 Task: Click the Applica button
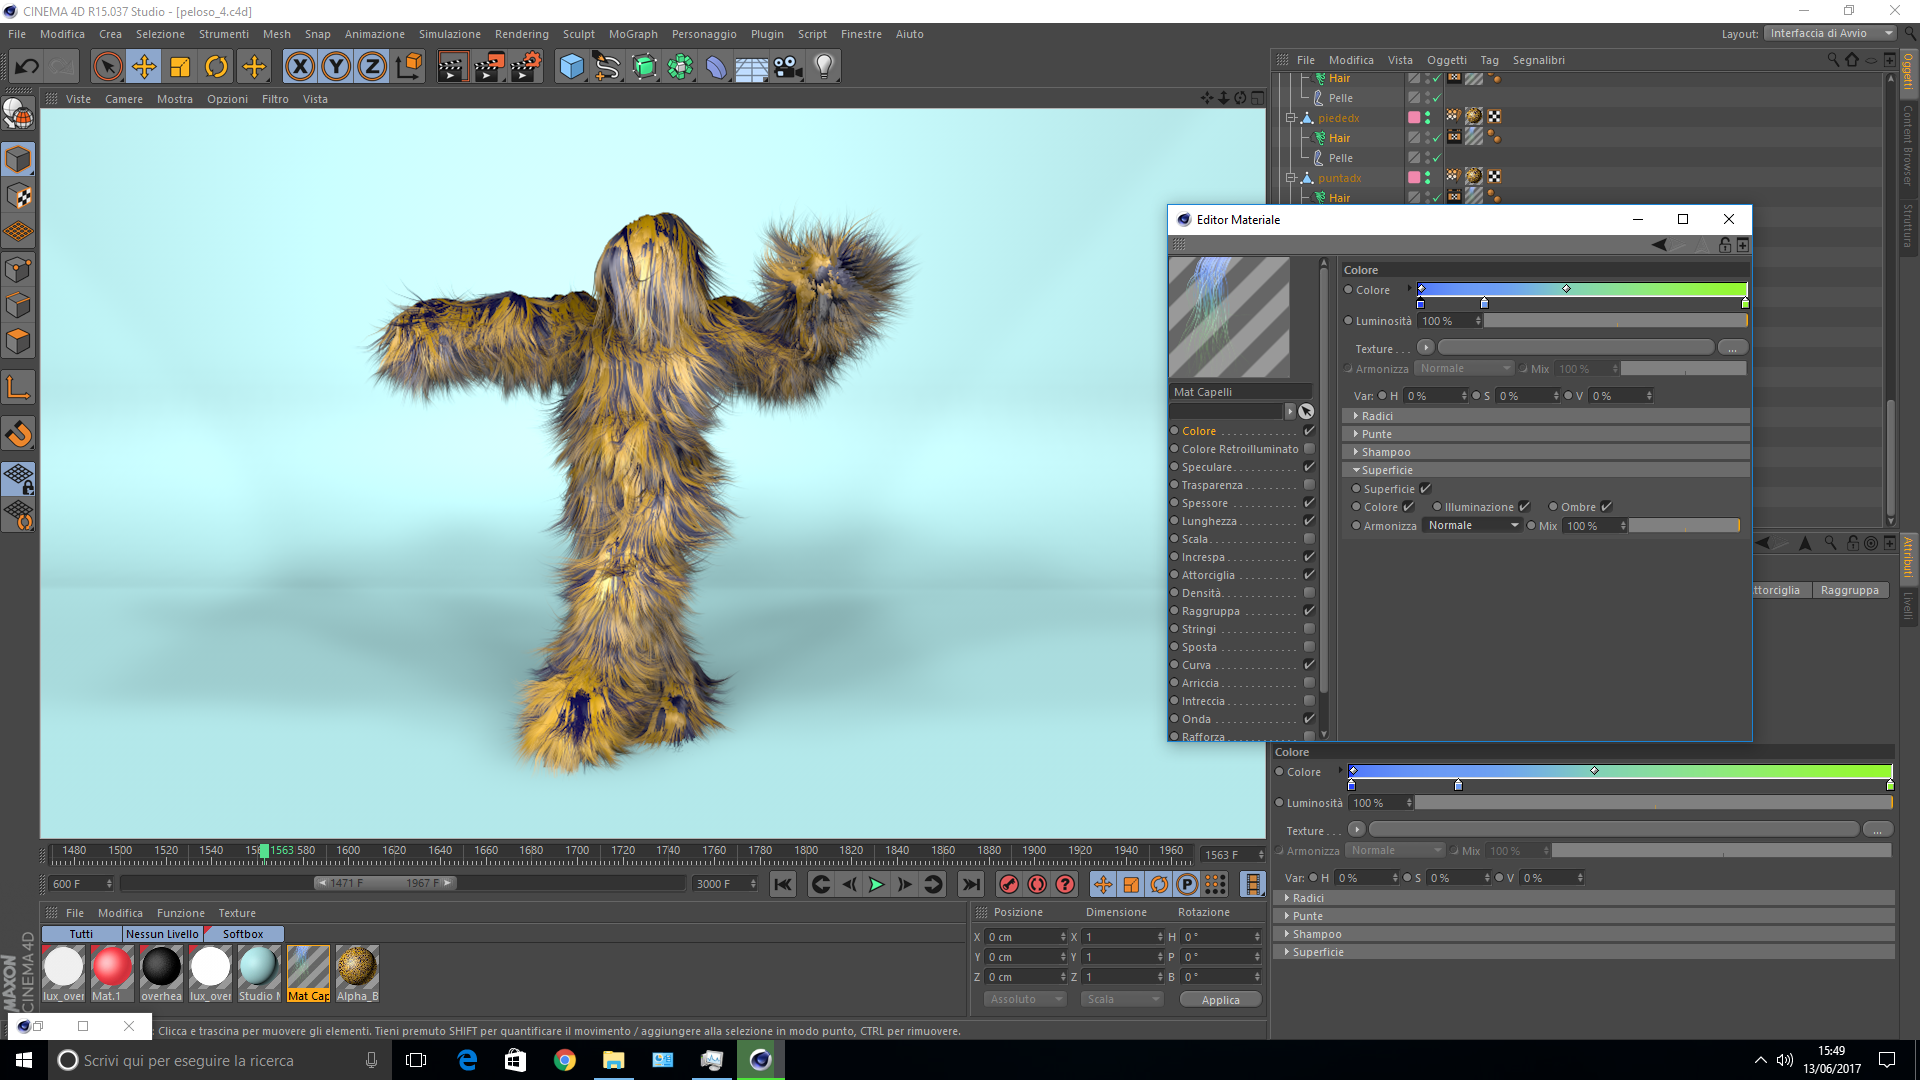coord(1220,1000)
